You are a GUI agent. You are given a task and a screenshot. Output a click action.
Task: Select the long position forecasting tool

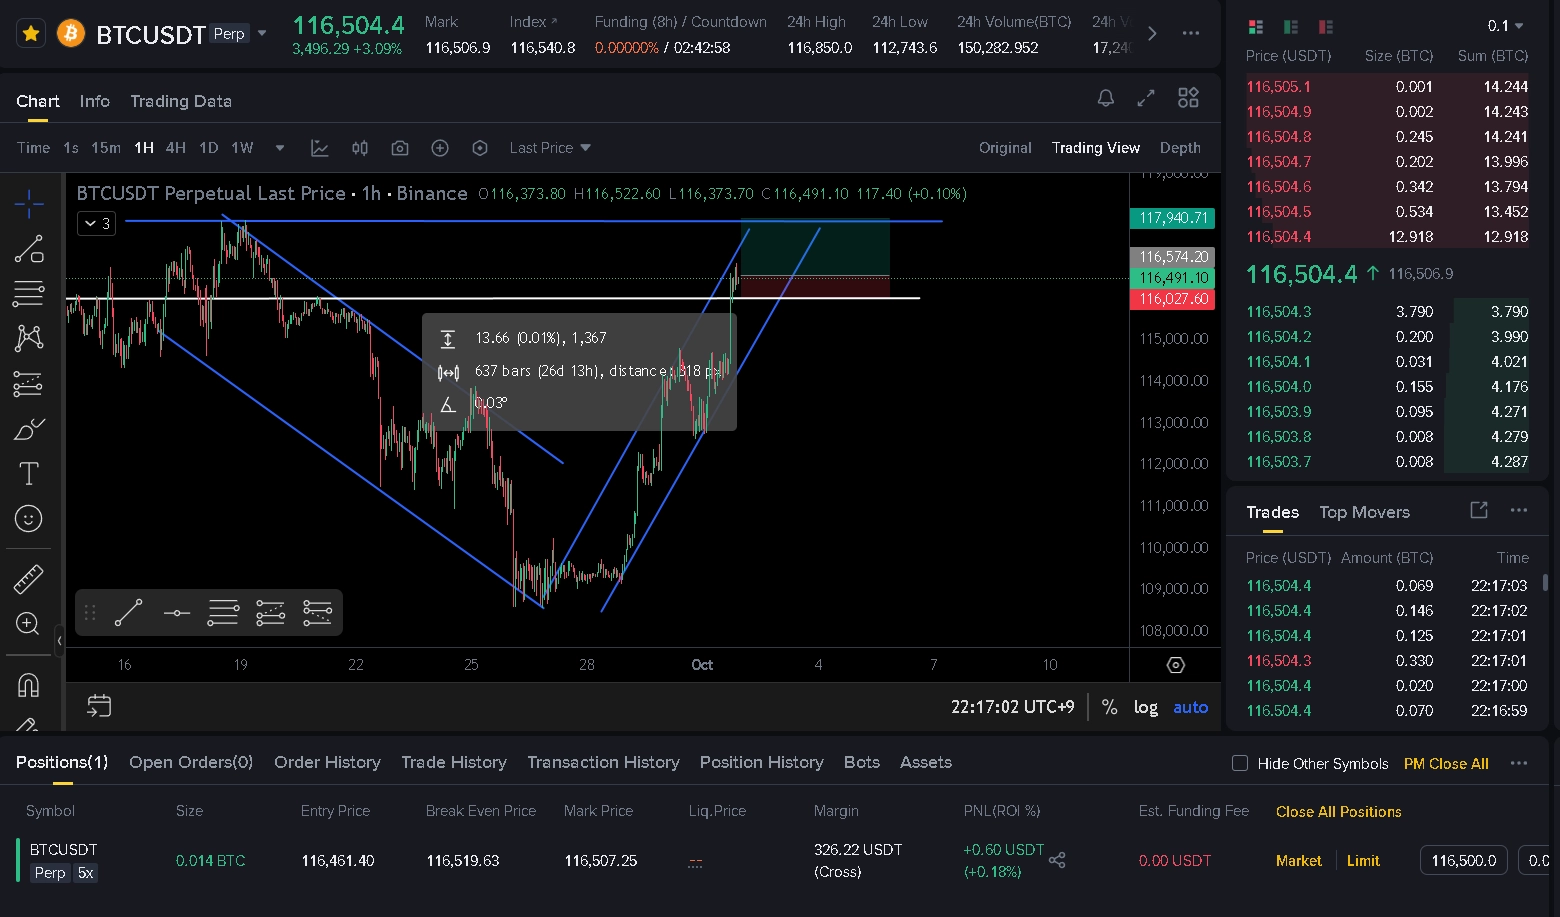coord(29,384)
